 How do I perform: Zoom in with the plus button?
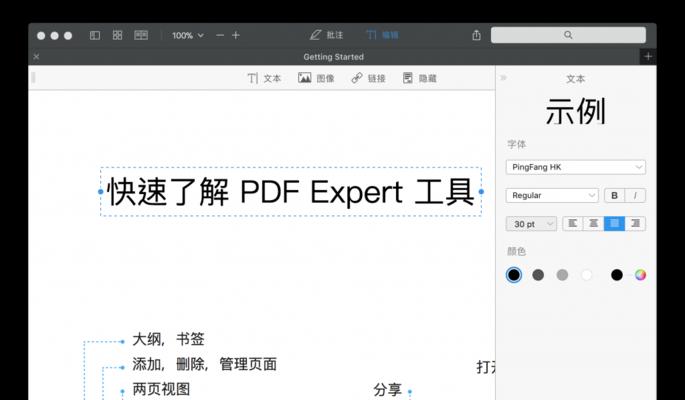click(x=235, y=35)
